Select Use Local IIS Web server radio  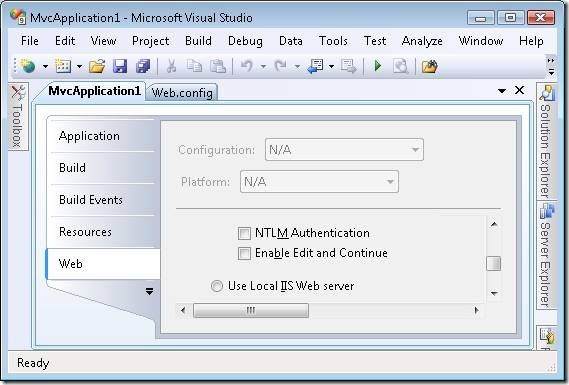click(x=217, y=286)
